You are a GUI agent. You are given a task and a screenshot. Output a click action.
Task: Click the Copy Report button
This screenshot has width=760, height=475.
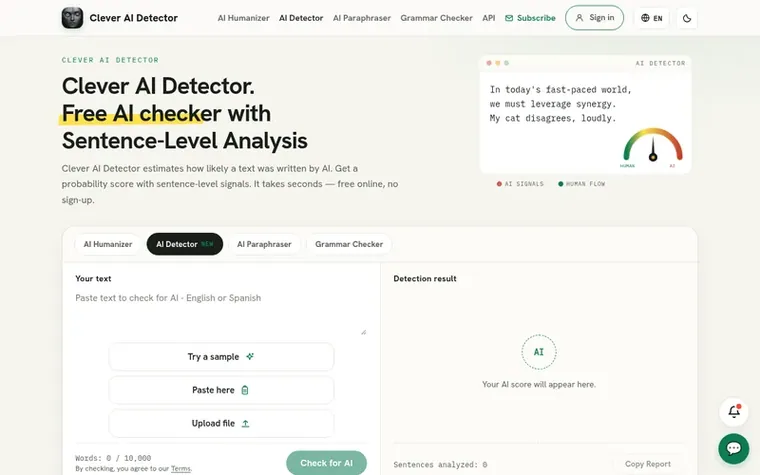click(648, 464)
